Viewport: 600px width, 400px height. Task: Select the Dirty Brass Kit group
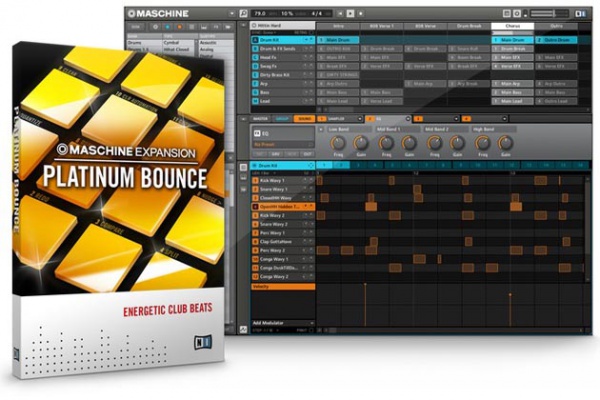pos(283,75)
